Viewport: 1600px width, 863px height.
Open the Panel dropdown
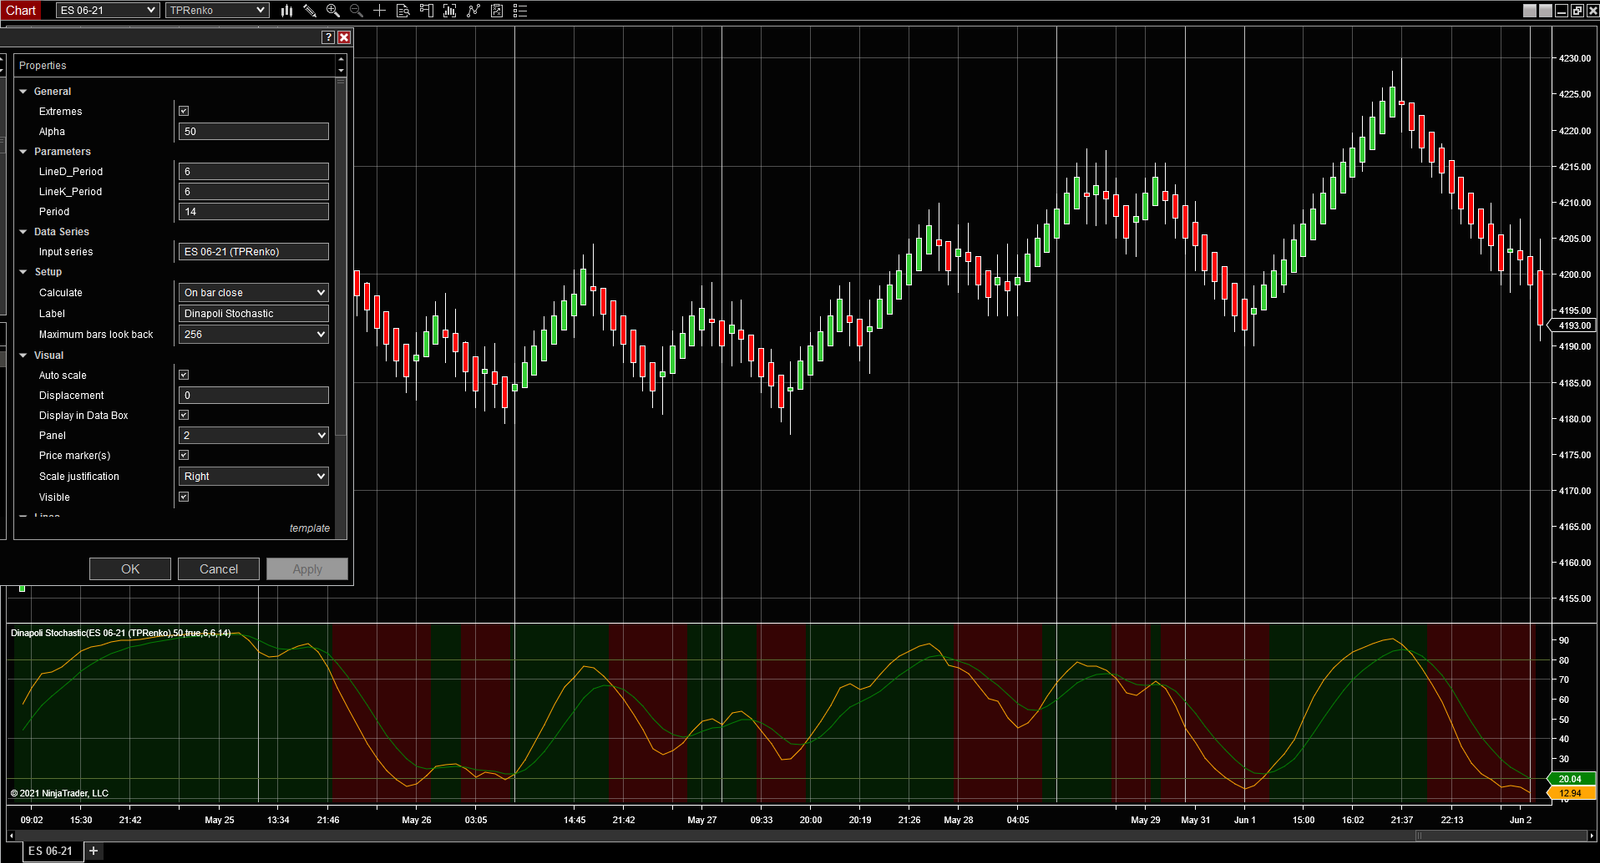(x=254, y=435)
